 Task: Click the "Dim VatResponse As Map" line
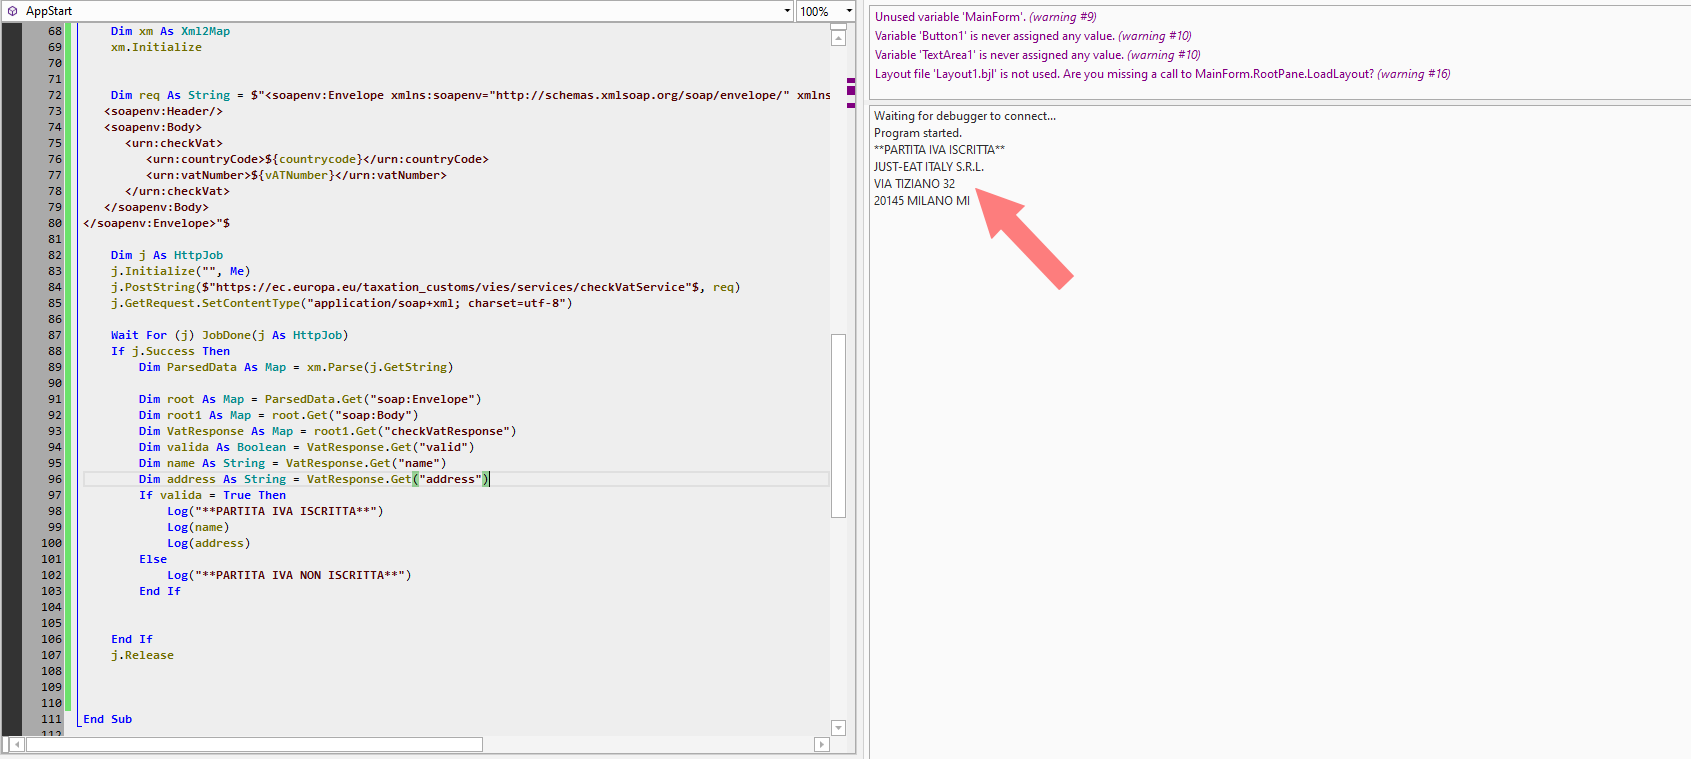pyautogui.click(x=328, y=431)
